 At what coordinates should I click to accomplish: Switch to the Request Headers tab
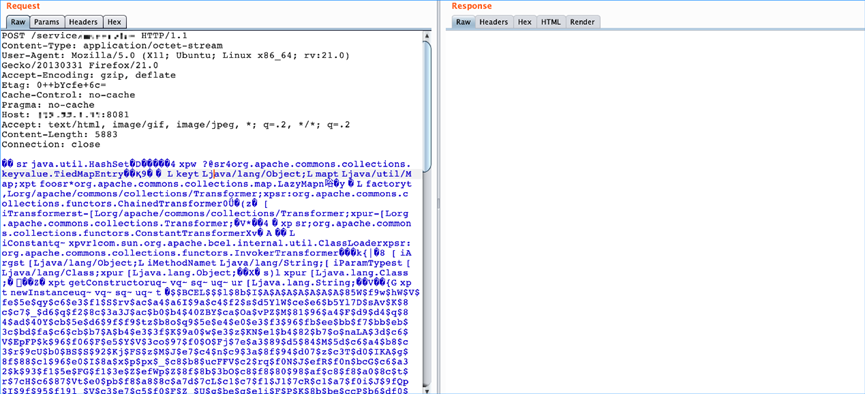(84, 22)
